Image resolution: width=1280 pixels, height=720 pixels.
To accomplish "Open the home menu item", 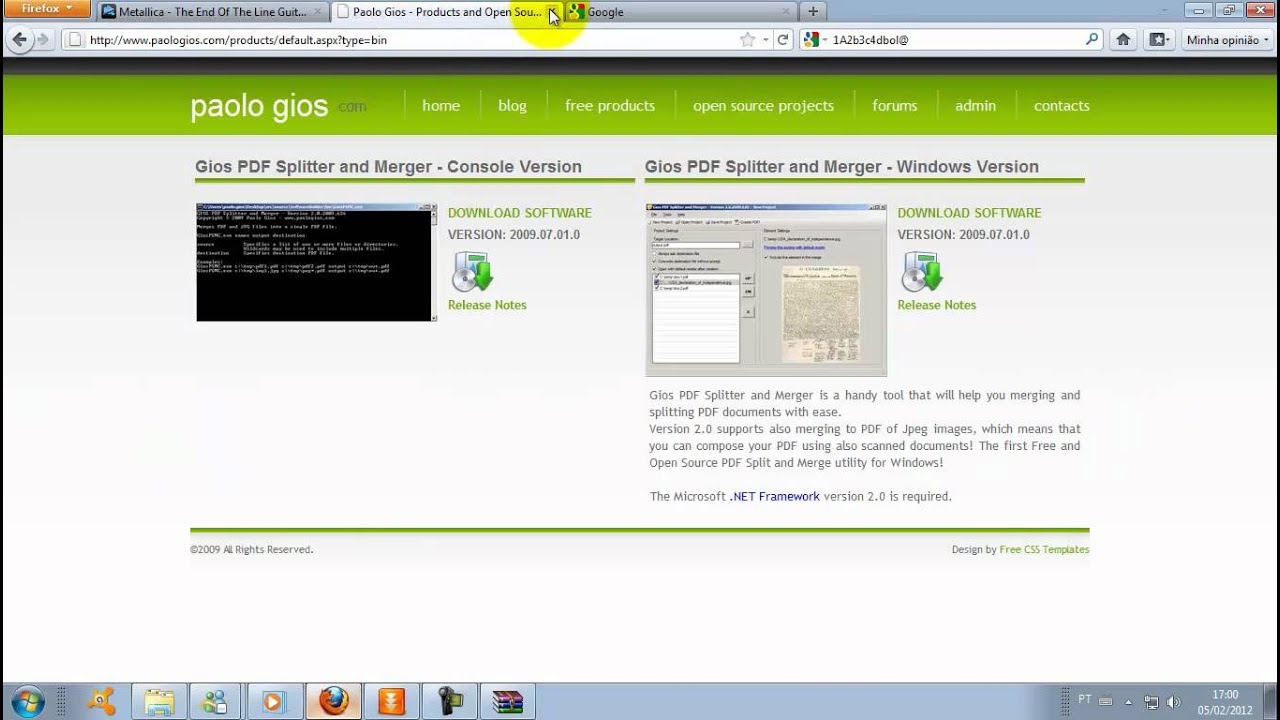I will [x=441, y=105].
